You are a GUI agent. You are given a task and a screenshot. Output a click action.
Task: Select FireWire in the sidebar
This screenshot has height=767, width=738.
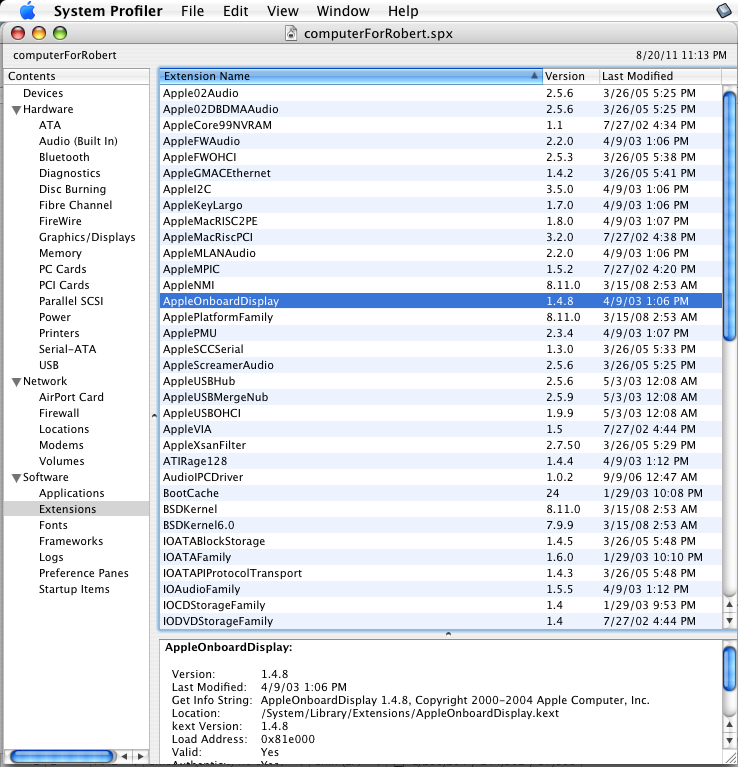(60, 221)
